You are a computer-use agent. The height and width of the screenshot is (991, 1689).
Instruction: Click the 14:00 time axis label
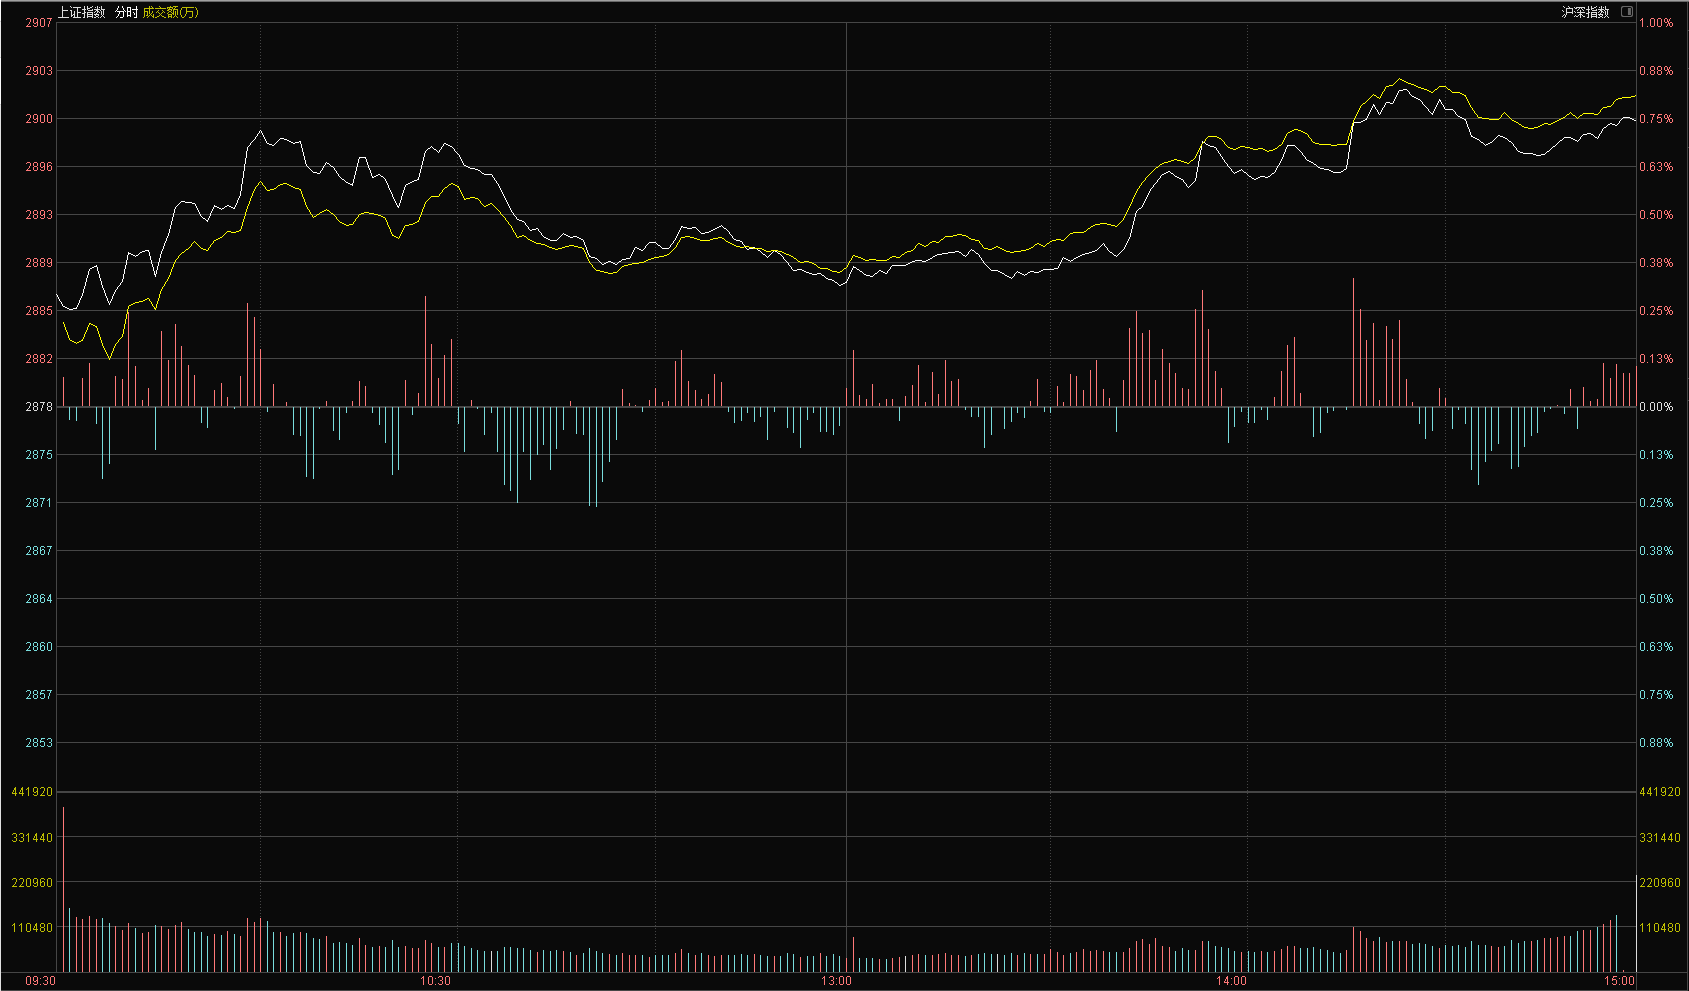[x=1231, y=981]
